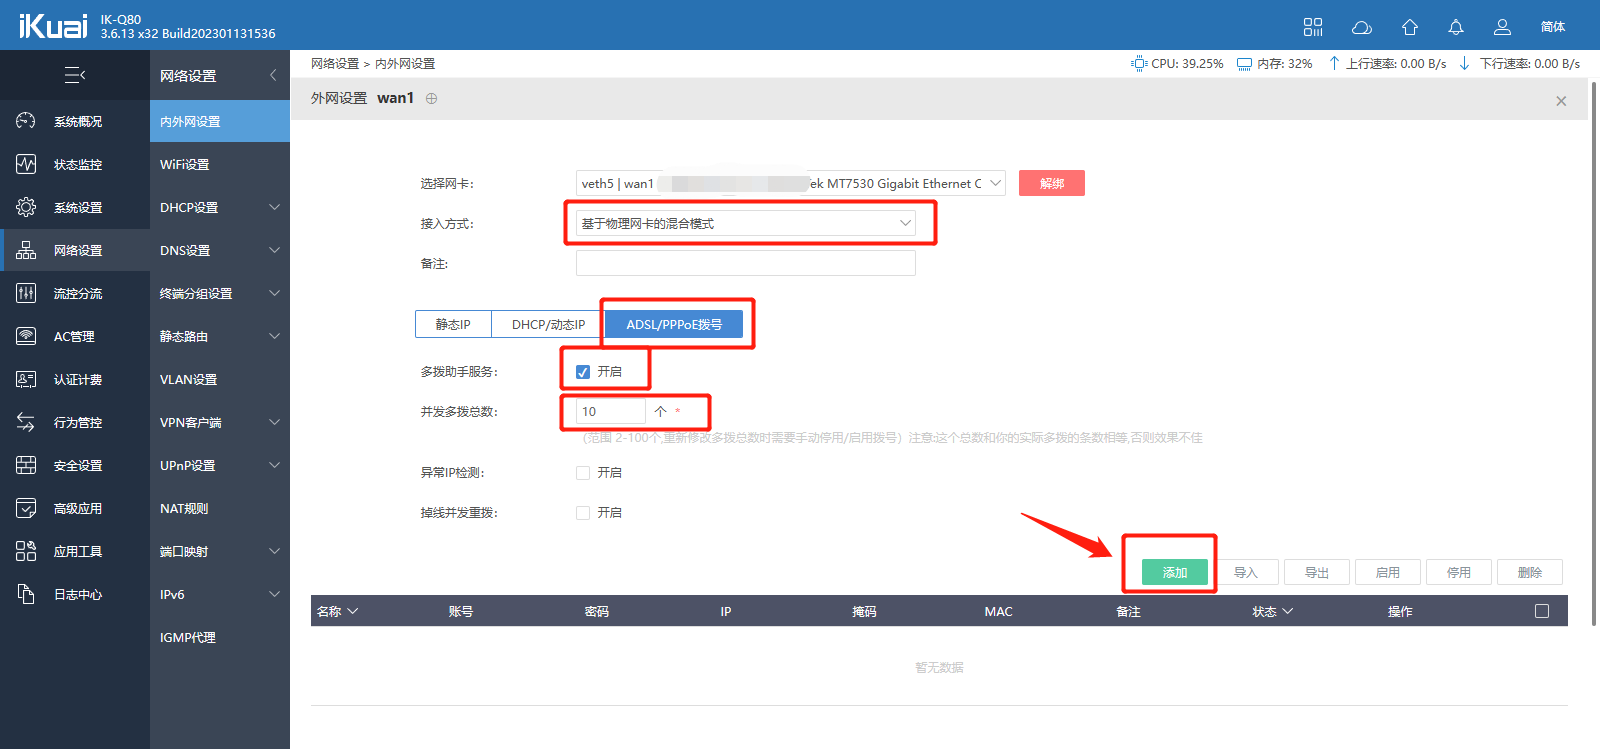
Task: Open the notification bell icon
Action: pos(1456,27)
